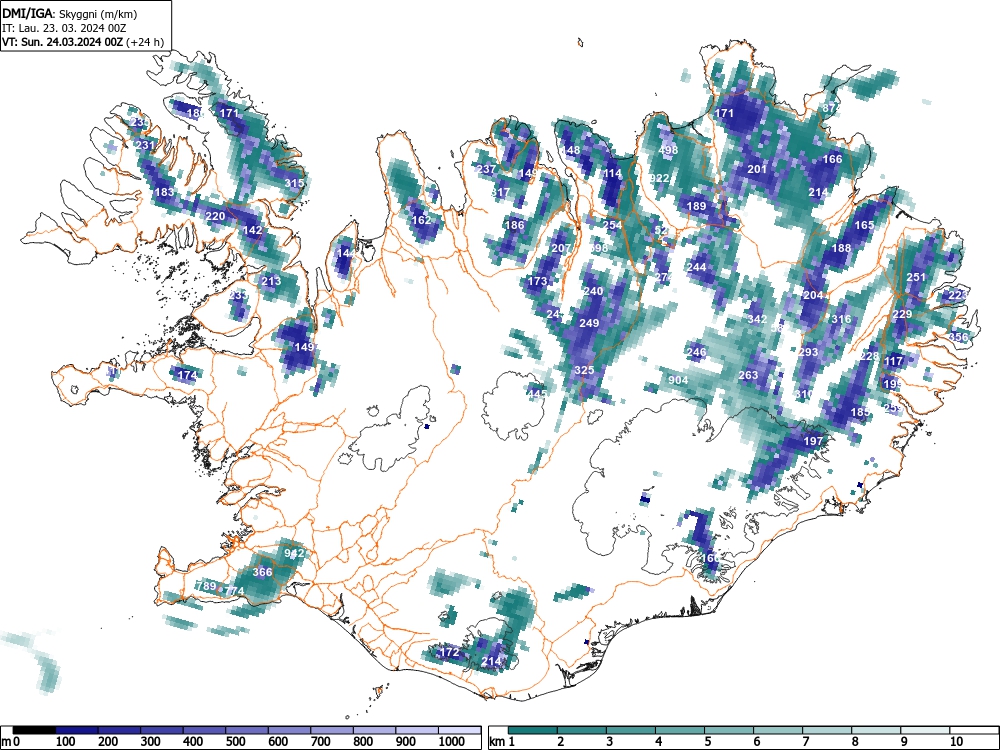This screenshot has width=1000, height=750.
Task: Click the '366' value on the southwest peninsula
Action: coord(262,572)
